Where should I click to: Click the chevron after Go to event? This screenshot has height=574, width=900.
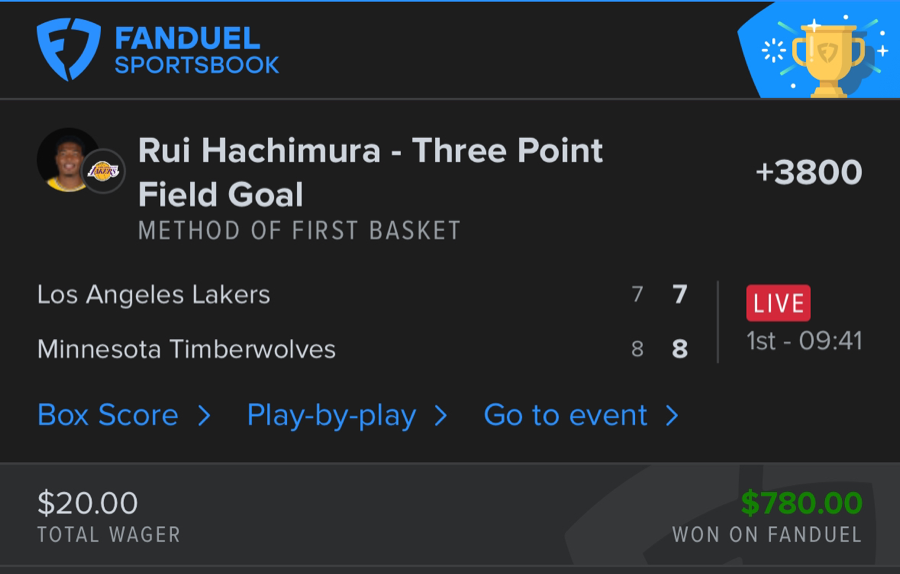[672, 415]
